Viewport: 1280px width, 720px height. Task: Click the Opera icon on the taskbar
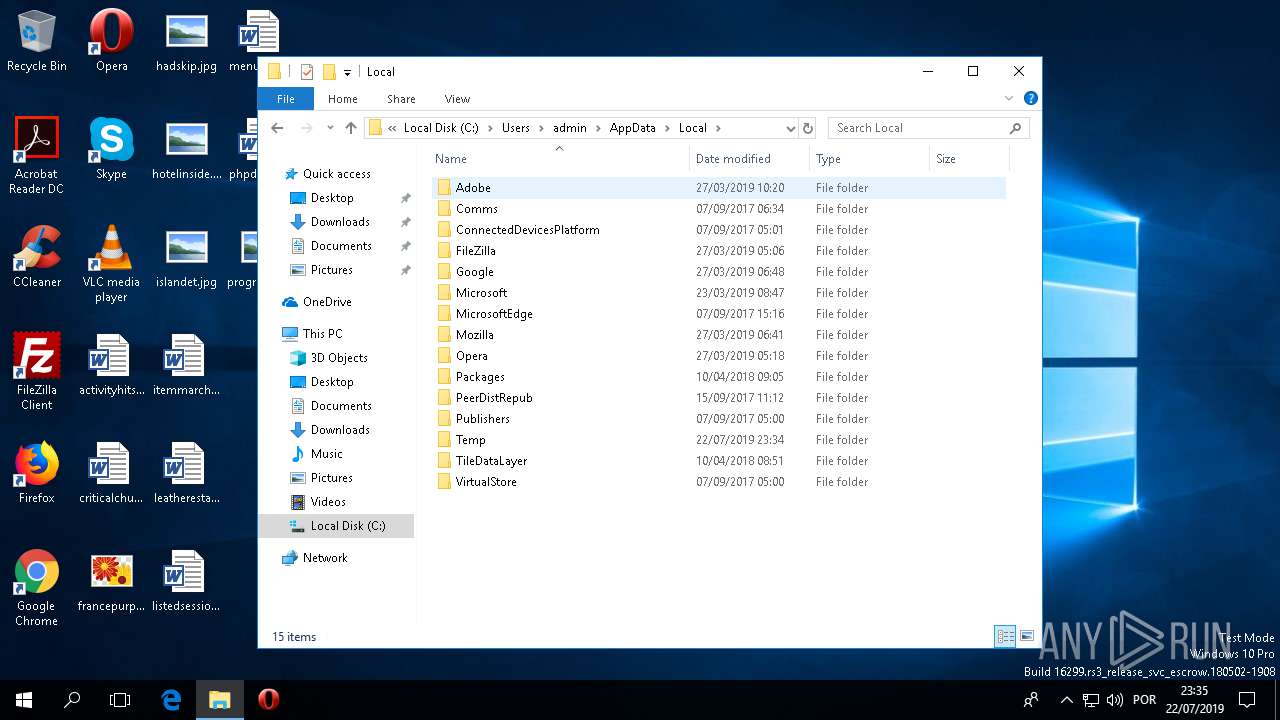(x=268, y=700)
